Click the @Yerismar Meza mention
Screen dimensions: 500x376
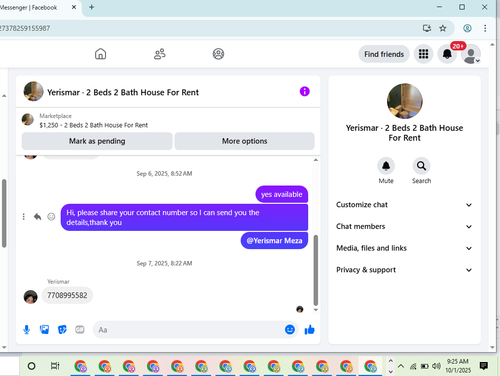274,241
